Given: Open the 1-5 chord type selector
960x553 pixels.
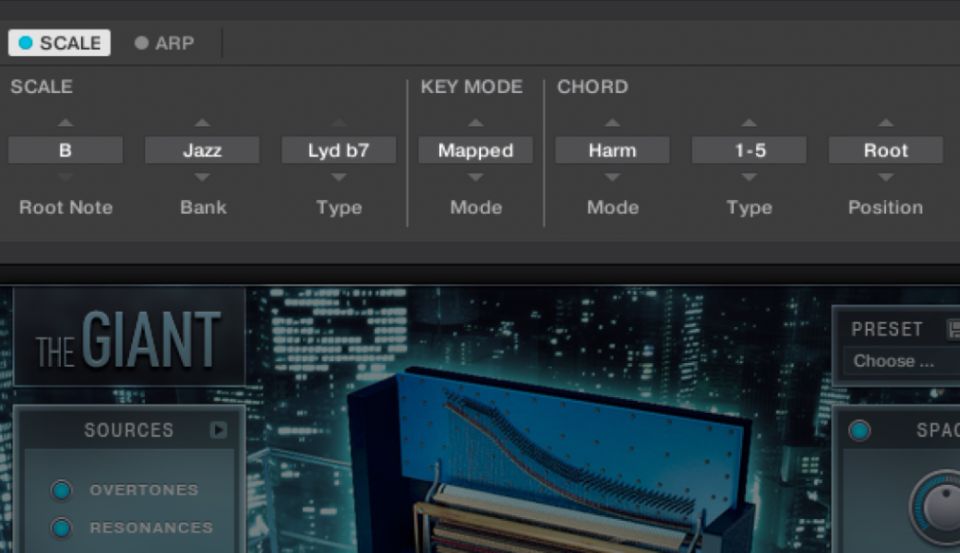Looking at the screenshot, I should click(x=749, y=150).
